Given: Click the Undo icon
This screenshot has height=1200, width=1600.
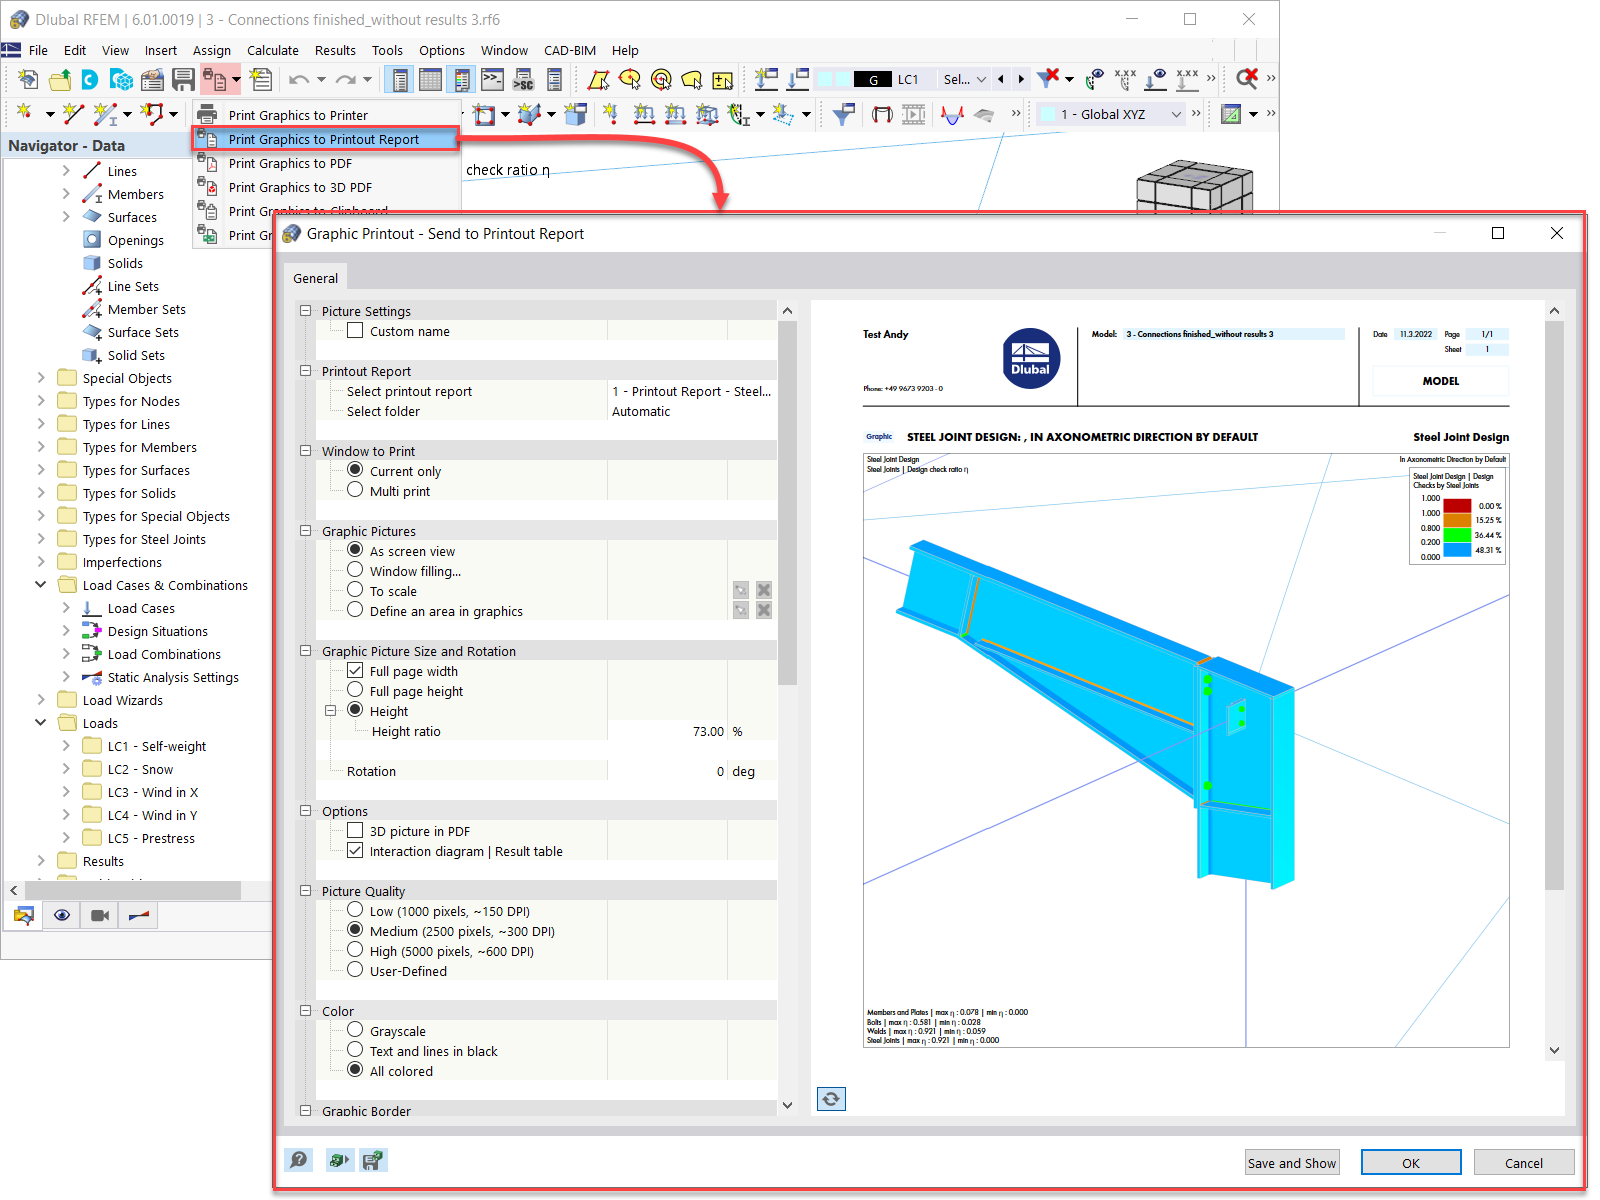Looking at the screenshot, I should pos(298,79).
